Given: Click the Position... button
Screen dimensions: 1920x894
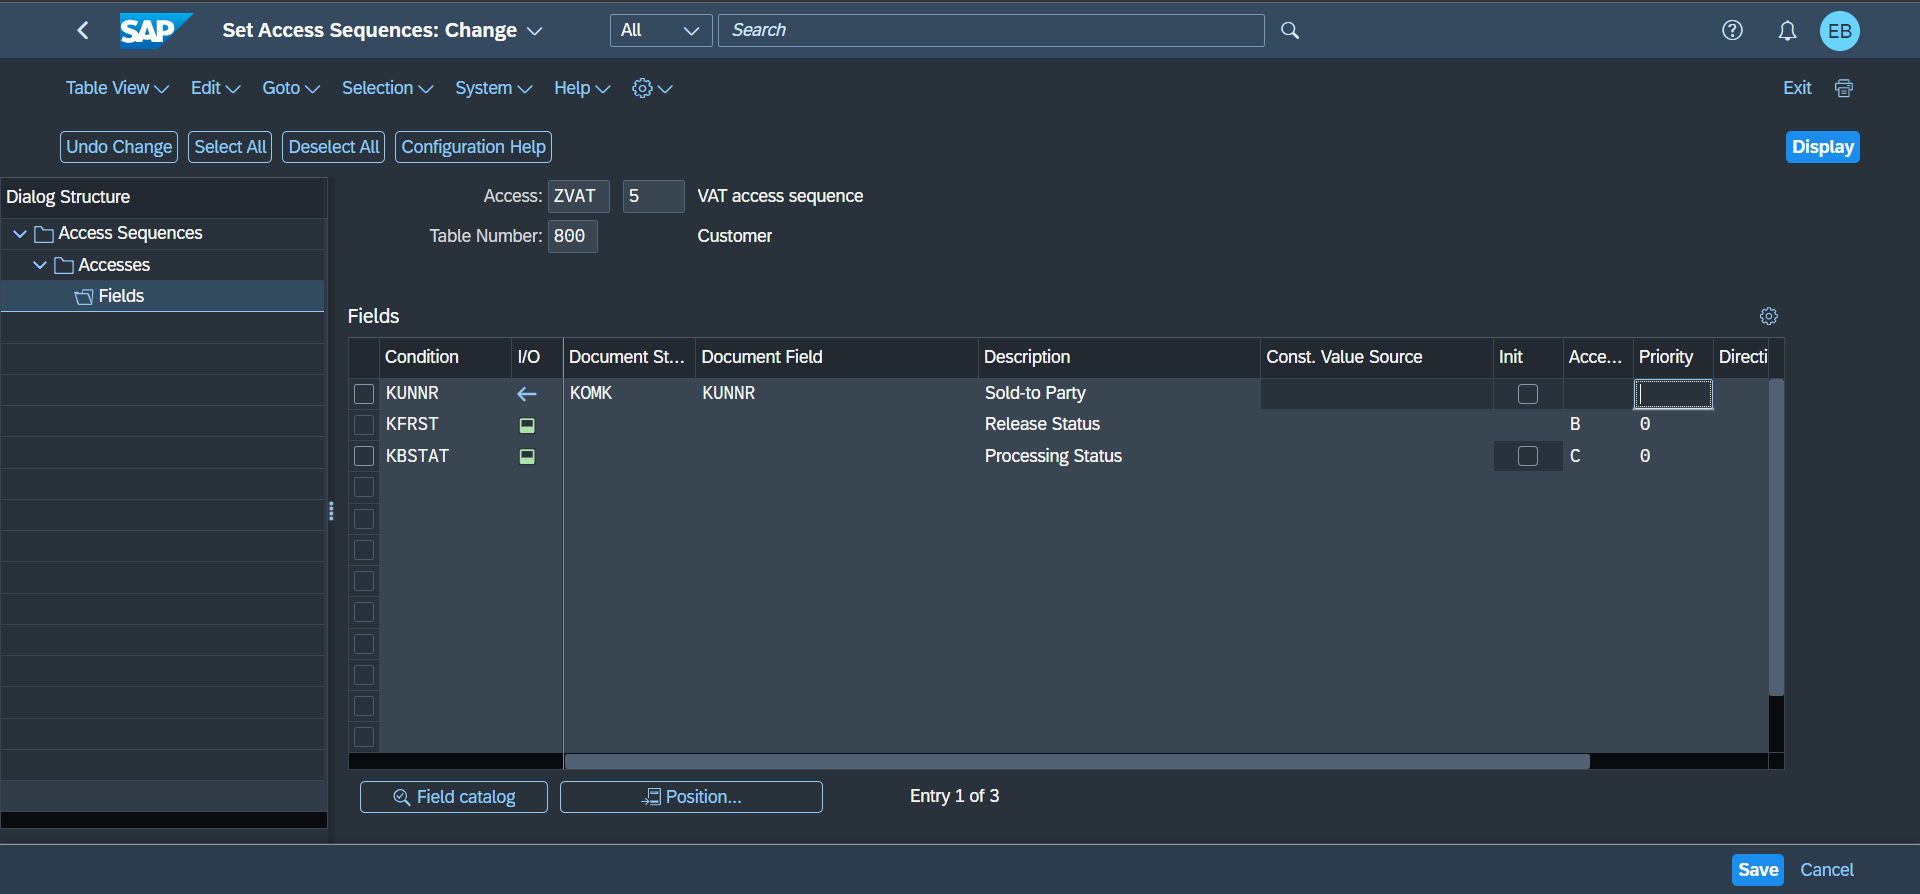Looking at the screenshot, I should click(x=691, y=797).
